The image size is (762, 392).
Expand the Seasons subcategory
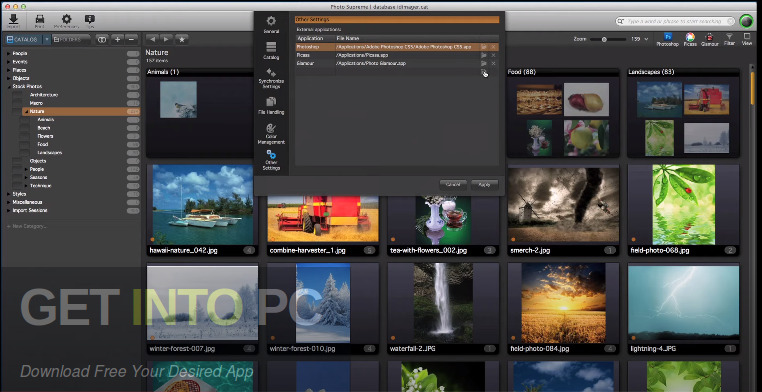(x=26, y=177)
